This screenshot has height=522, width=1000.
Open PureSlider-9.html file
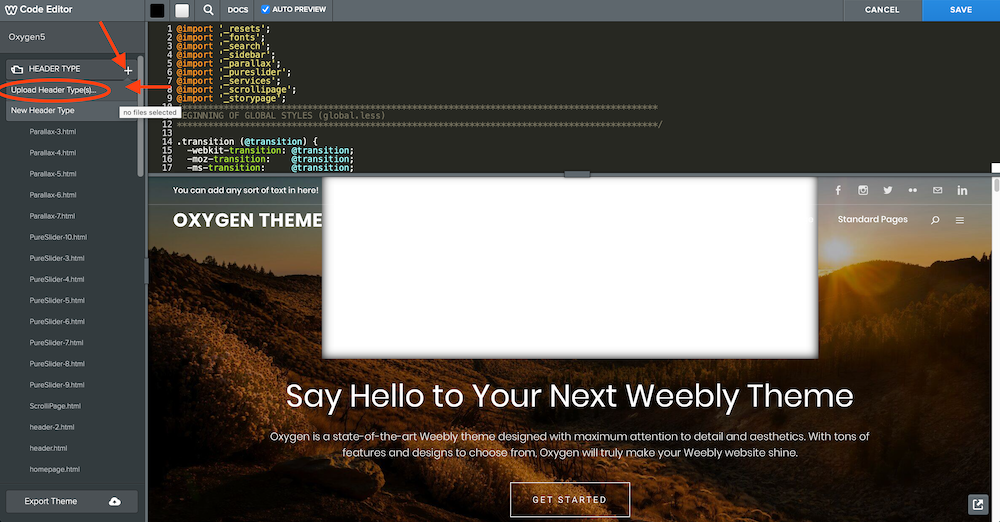click(x=57, y=384)
